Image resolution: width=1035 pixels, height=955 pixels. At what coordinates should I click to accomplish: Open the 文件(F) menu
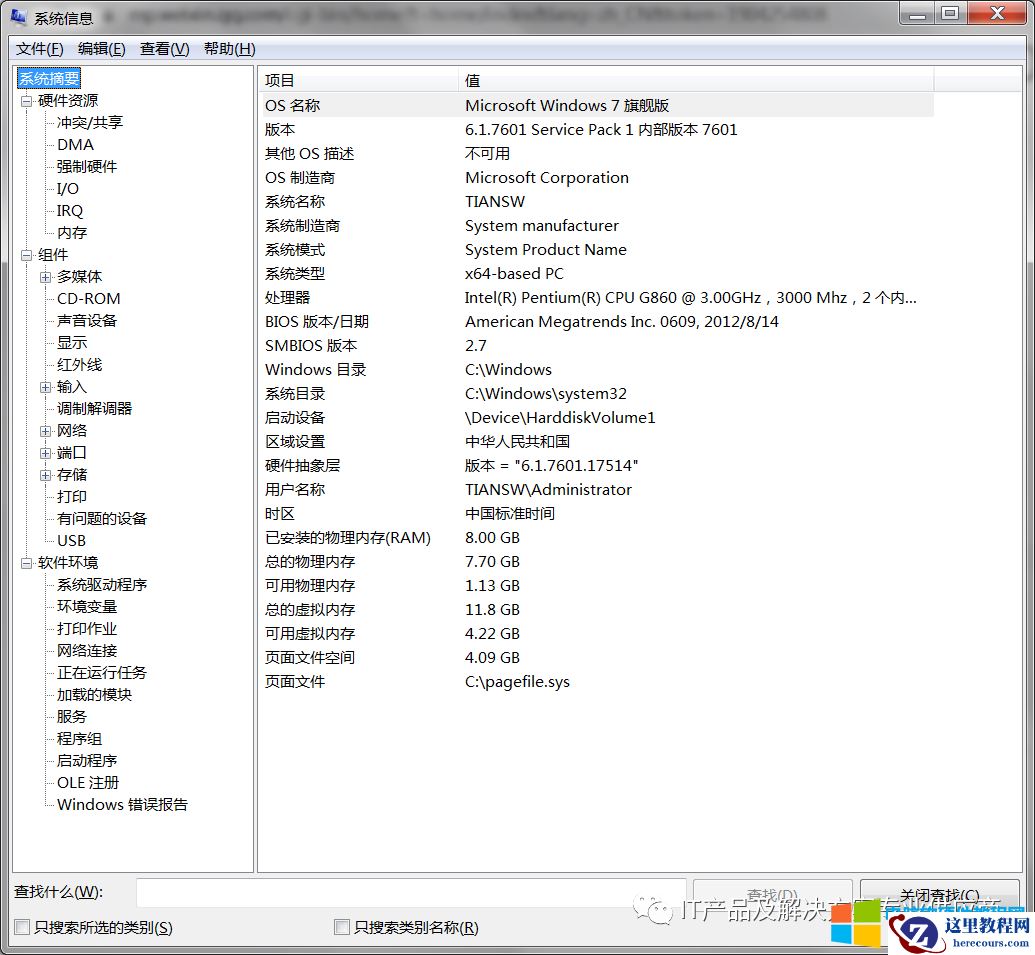tap(40, 49)
